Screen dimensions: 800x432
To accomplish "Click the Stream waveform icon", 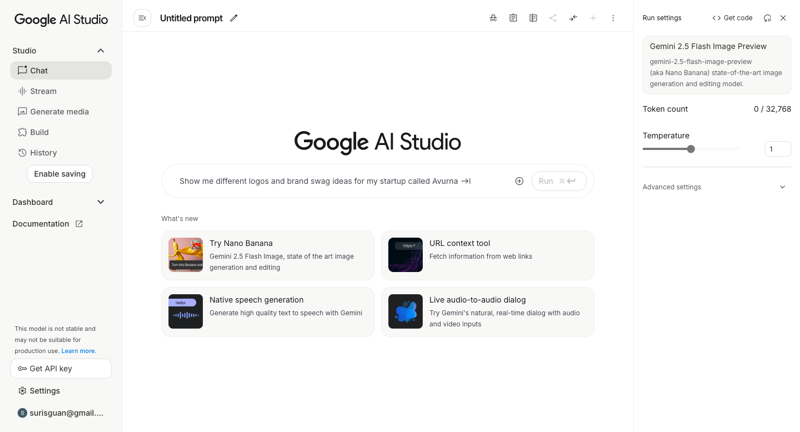I will point(22,91).
